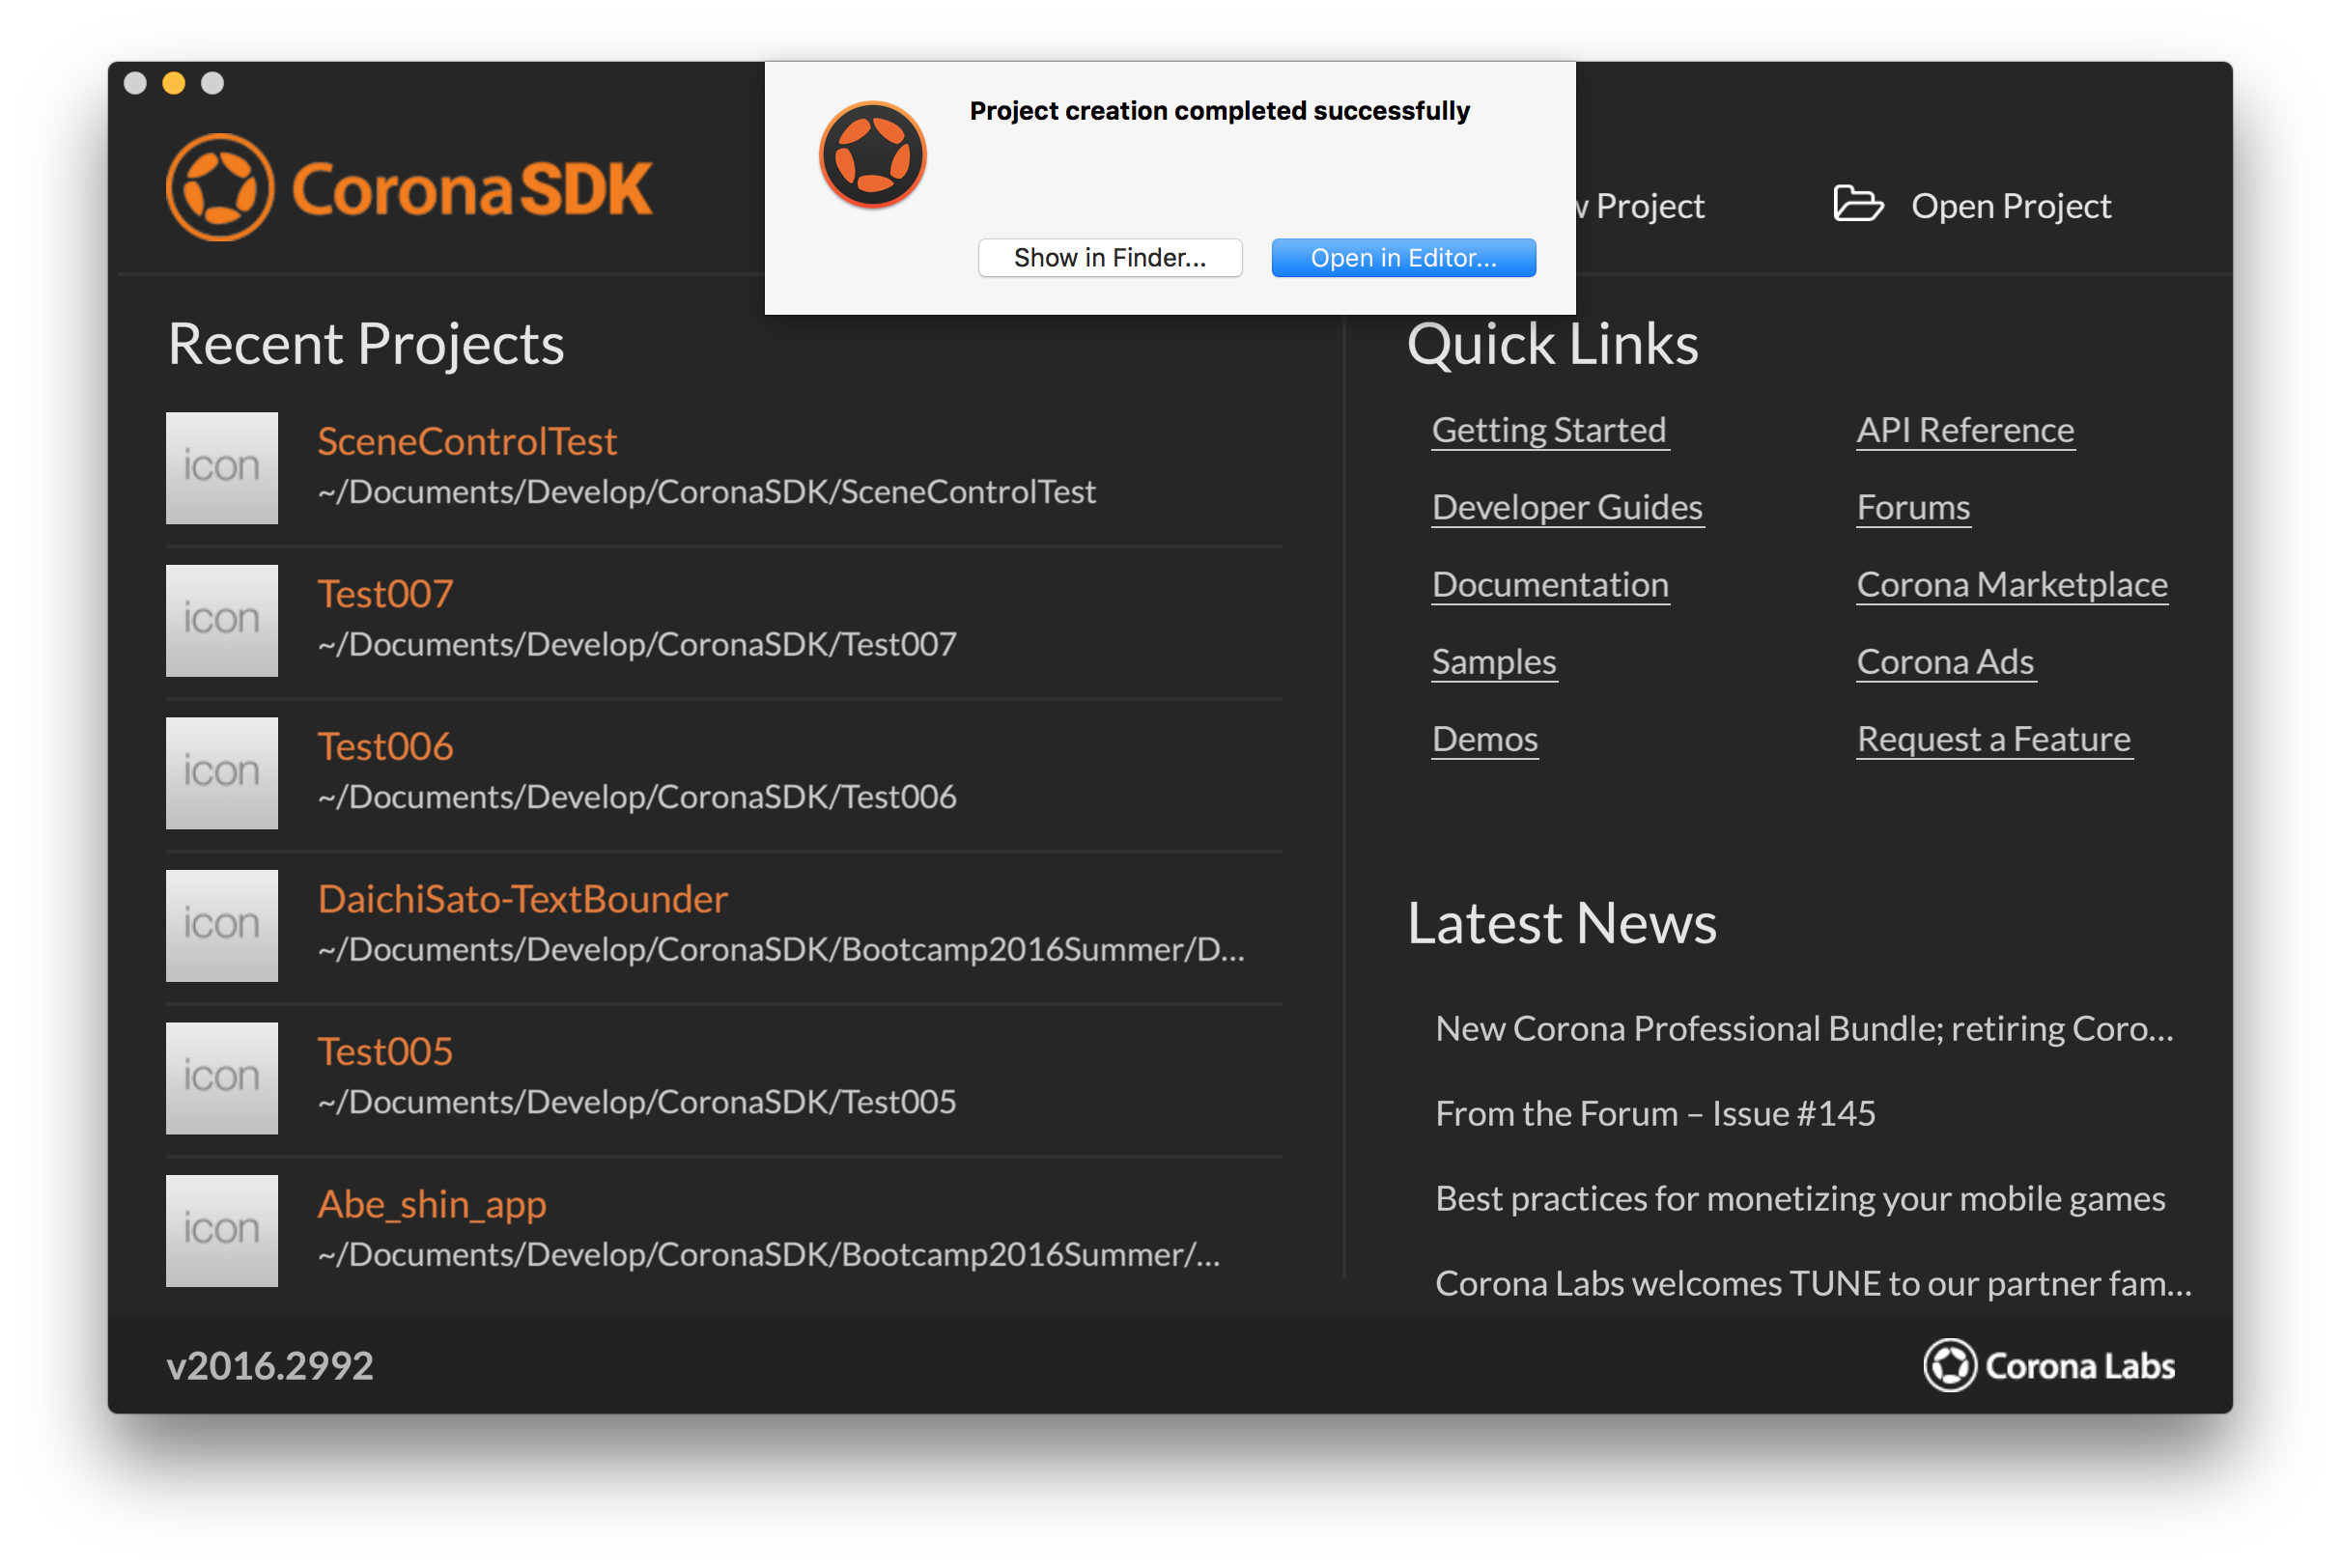This screenshot has width=2341, height=1568.
Task: Click the window close button
Action: (x=135, y=83)
